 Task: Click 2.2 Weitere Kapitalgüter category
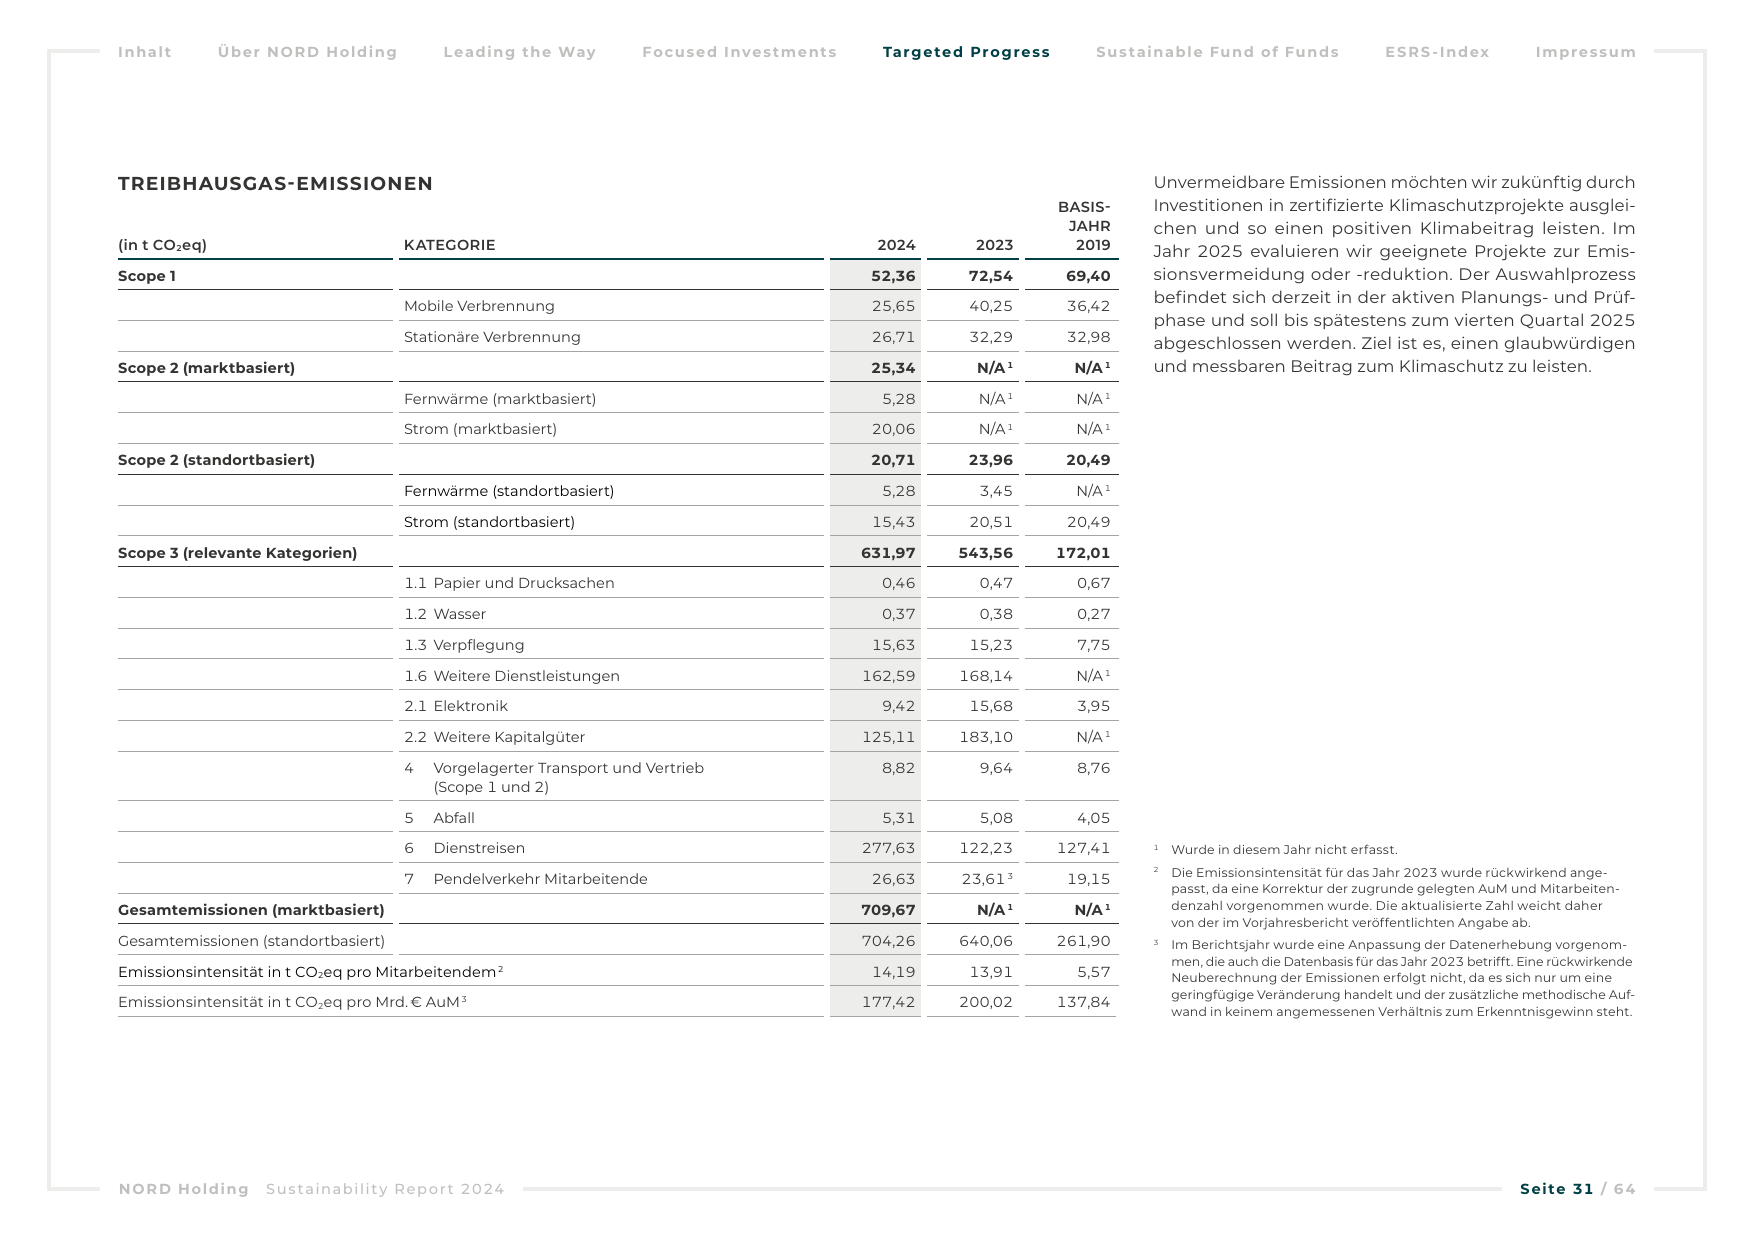click(494, 737)
